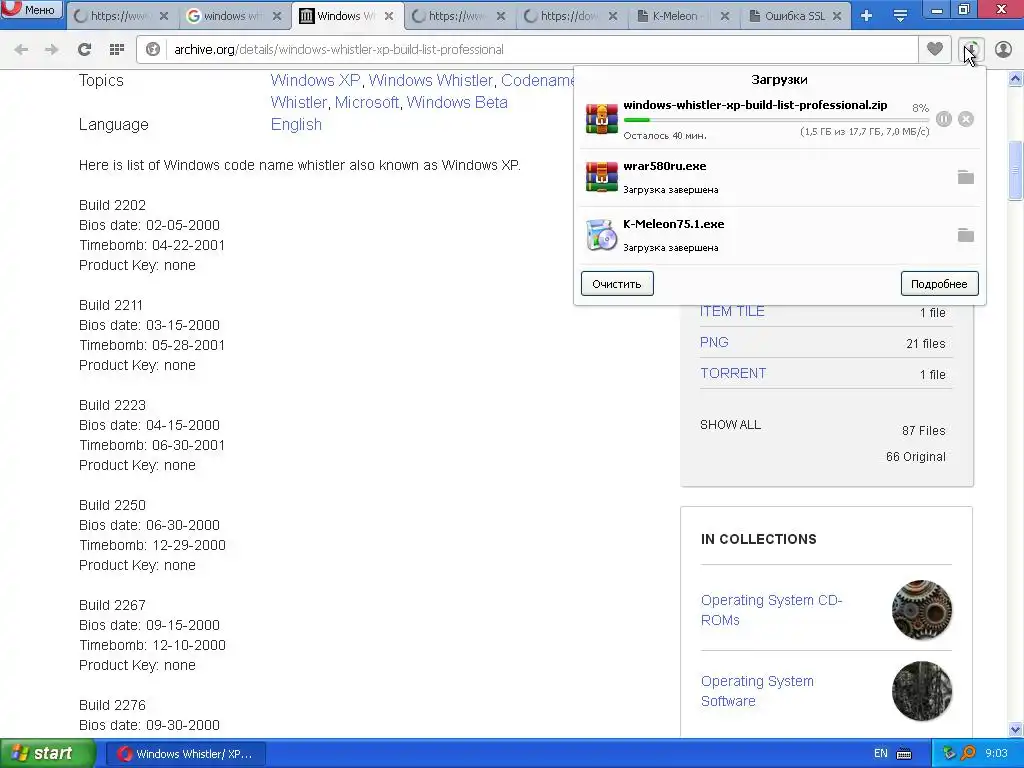The image size is (1024, 768).
Task: Open the Speed Dial grid icon
Action: point(117,50)
